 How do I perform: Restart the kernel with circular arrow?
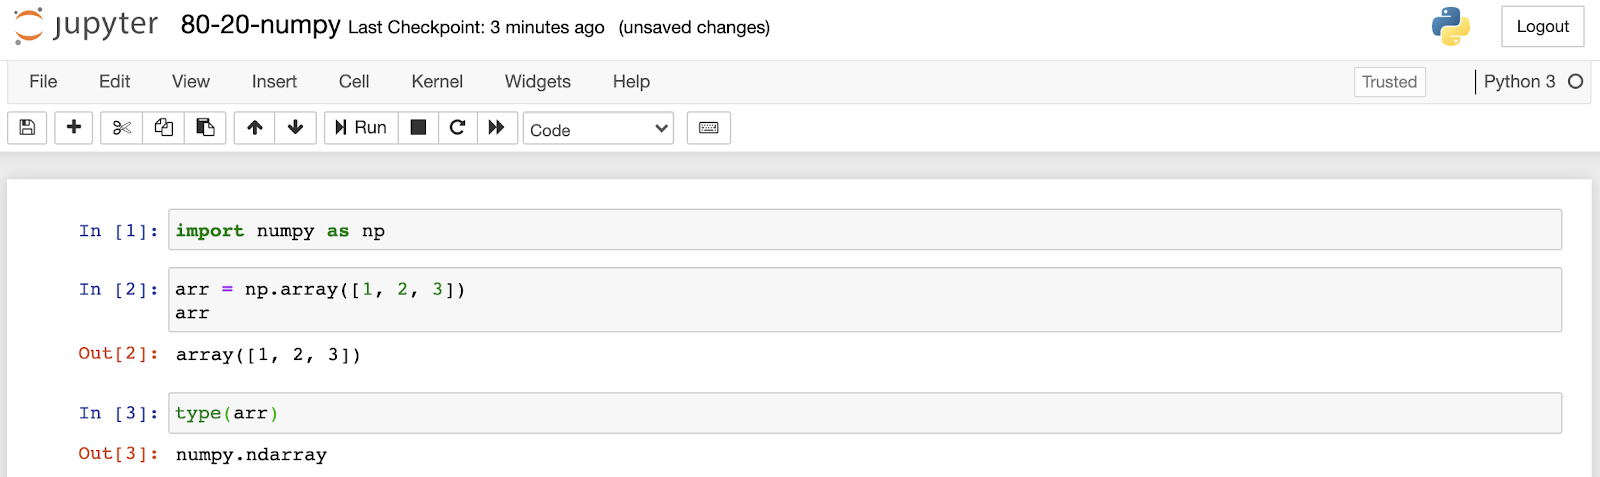tap(458, 128)
